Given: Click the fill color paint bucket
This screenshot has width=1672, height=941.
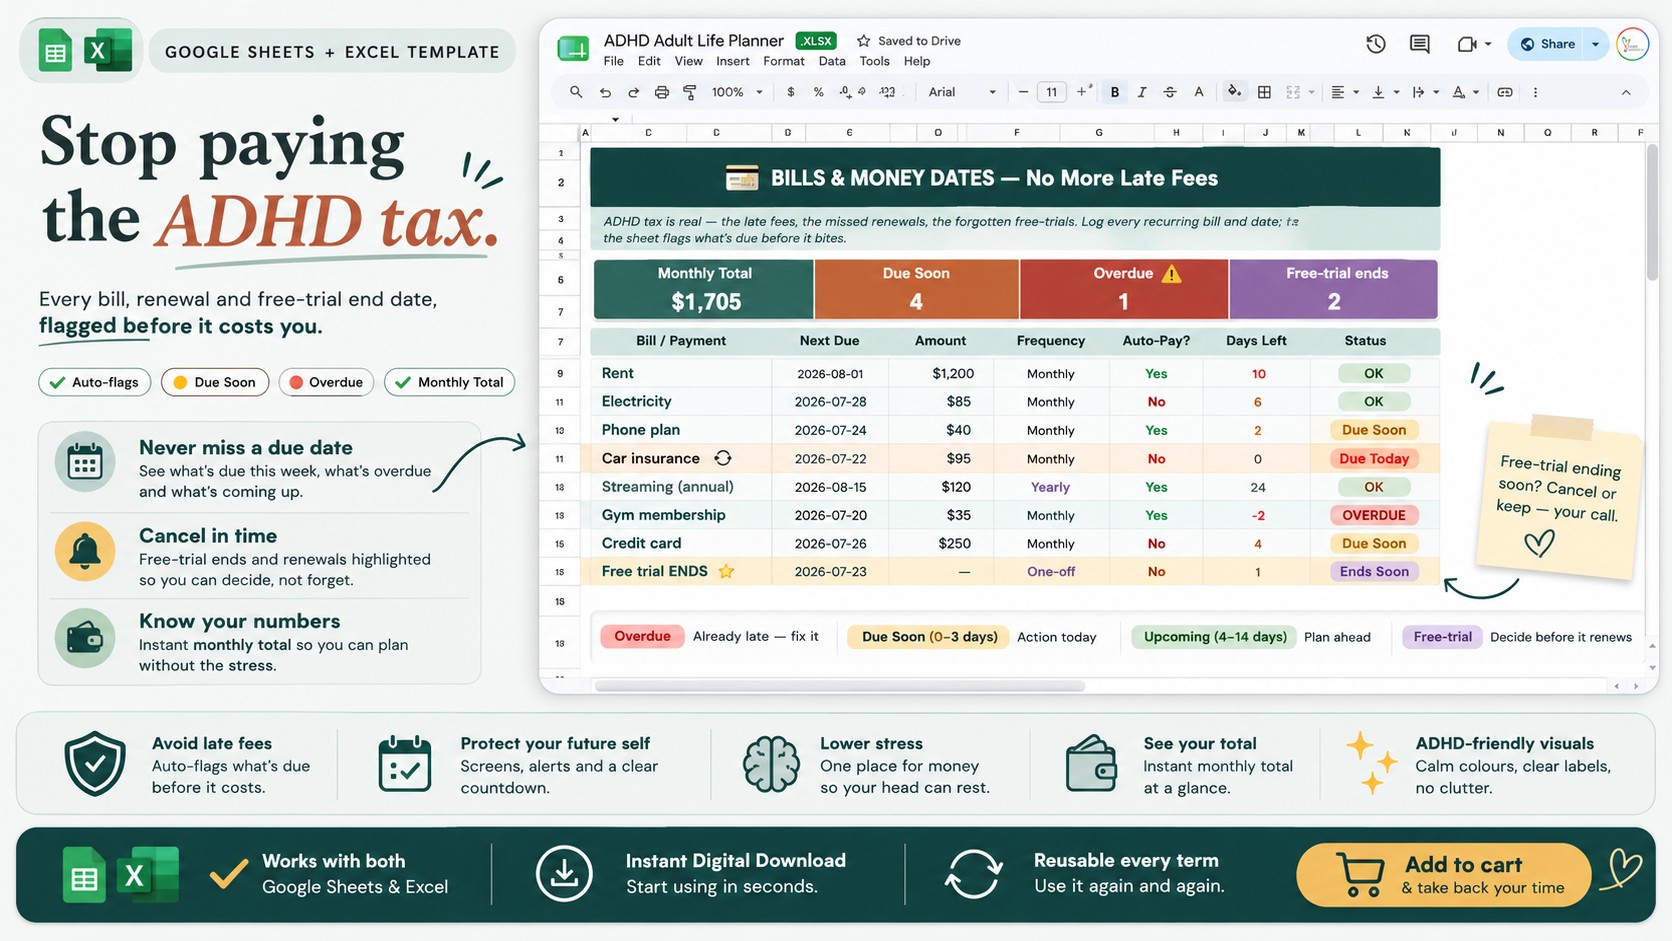Looking at the screenshot, I should click(1234, 92).
